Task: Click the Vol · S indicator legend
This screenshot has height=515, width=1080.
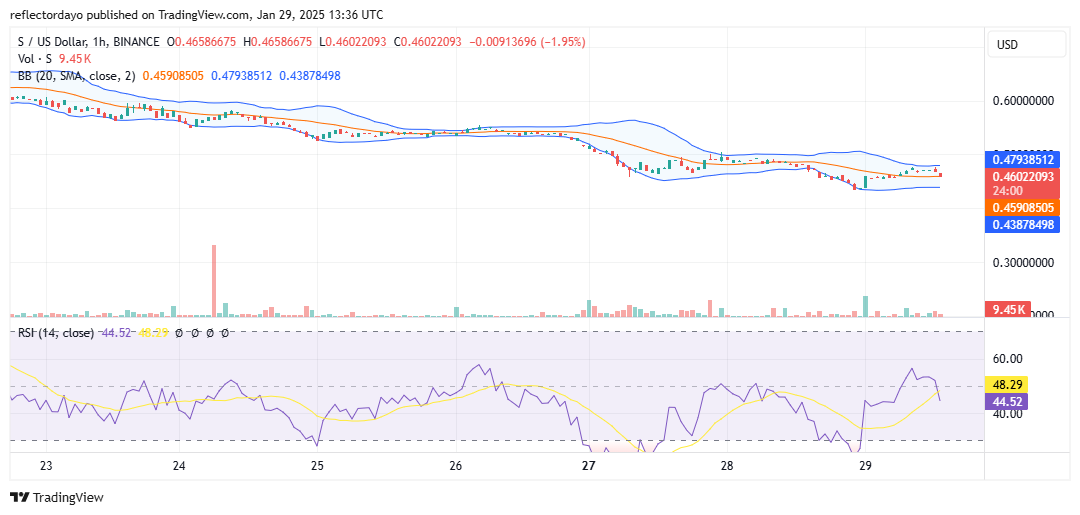Action: [x=33, y=59]
